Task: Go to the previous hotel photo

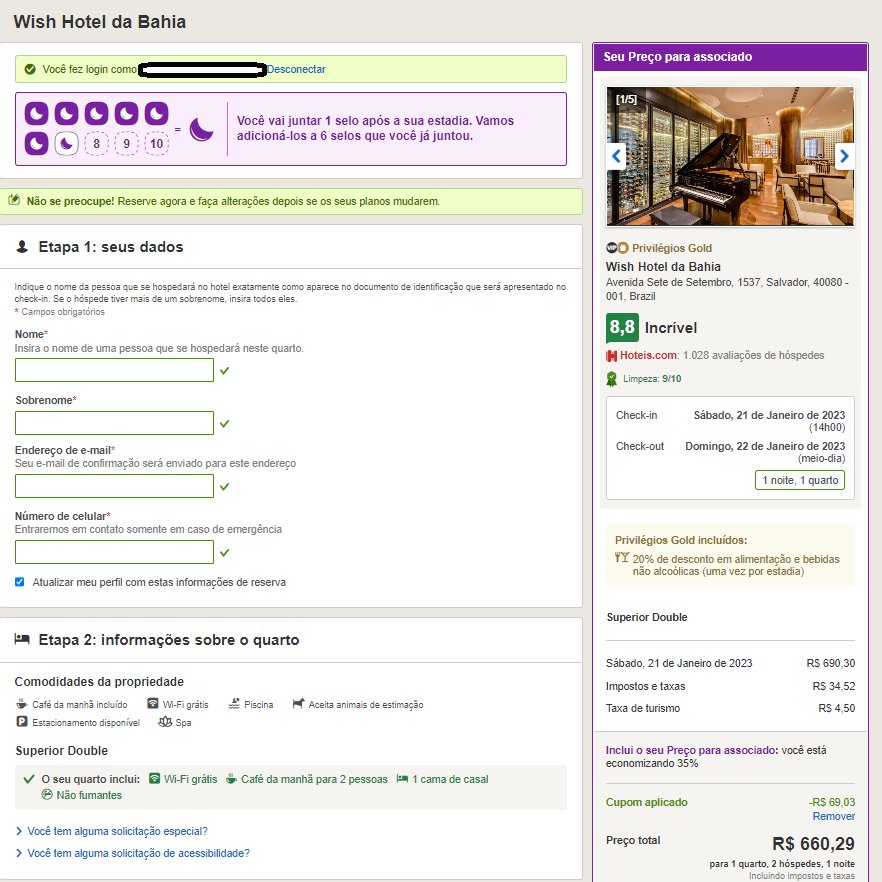Action: tap(616, 156)
